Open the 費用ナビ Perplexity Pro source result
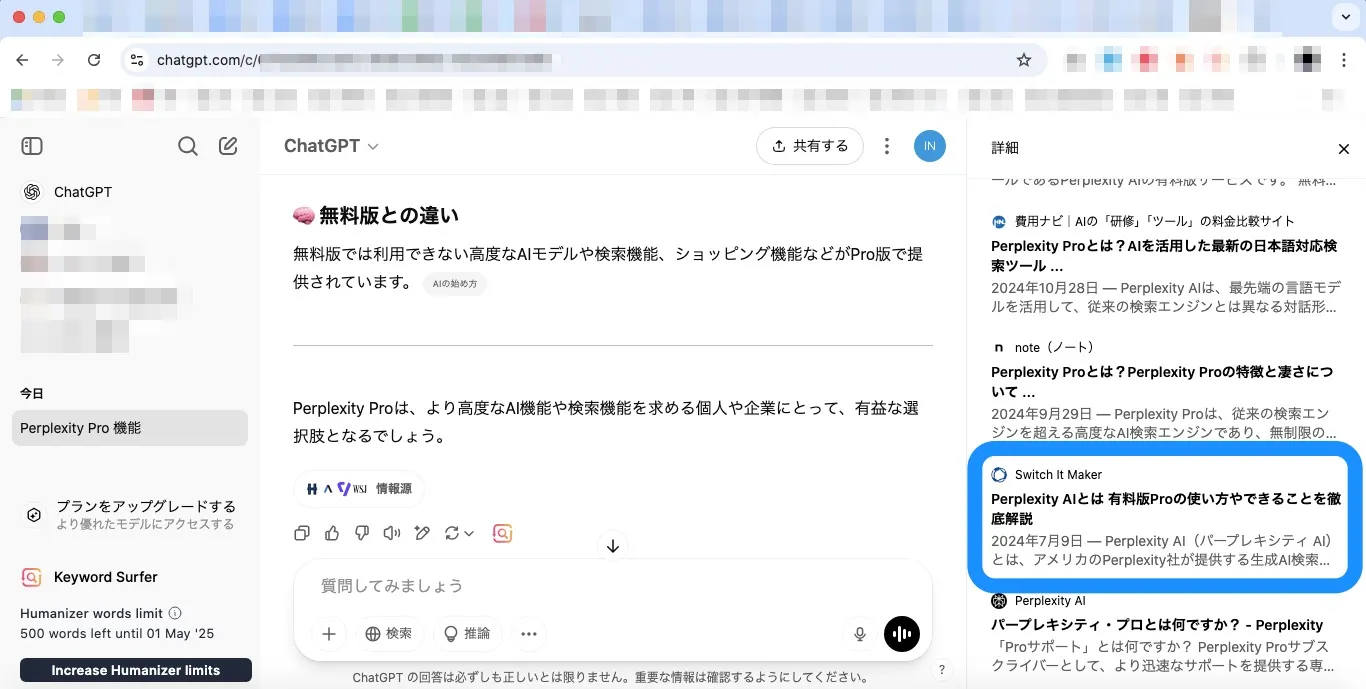Image resolution: width=1366 pixels, height=689 pixels. point(1165,265)
